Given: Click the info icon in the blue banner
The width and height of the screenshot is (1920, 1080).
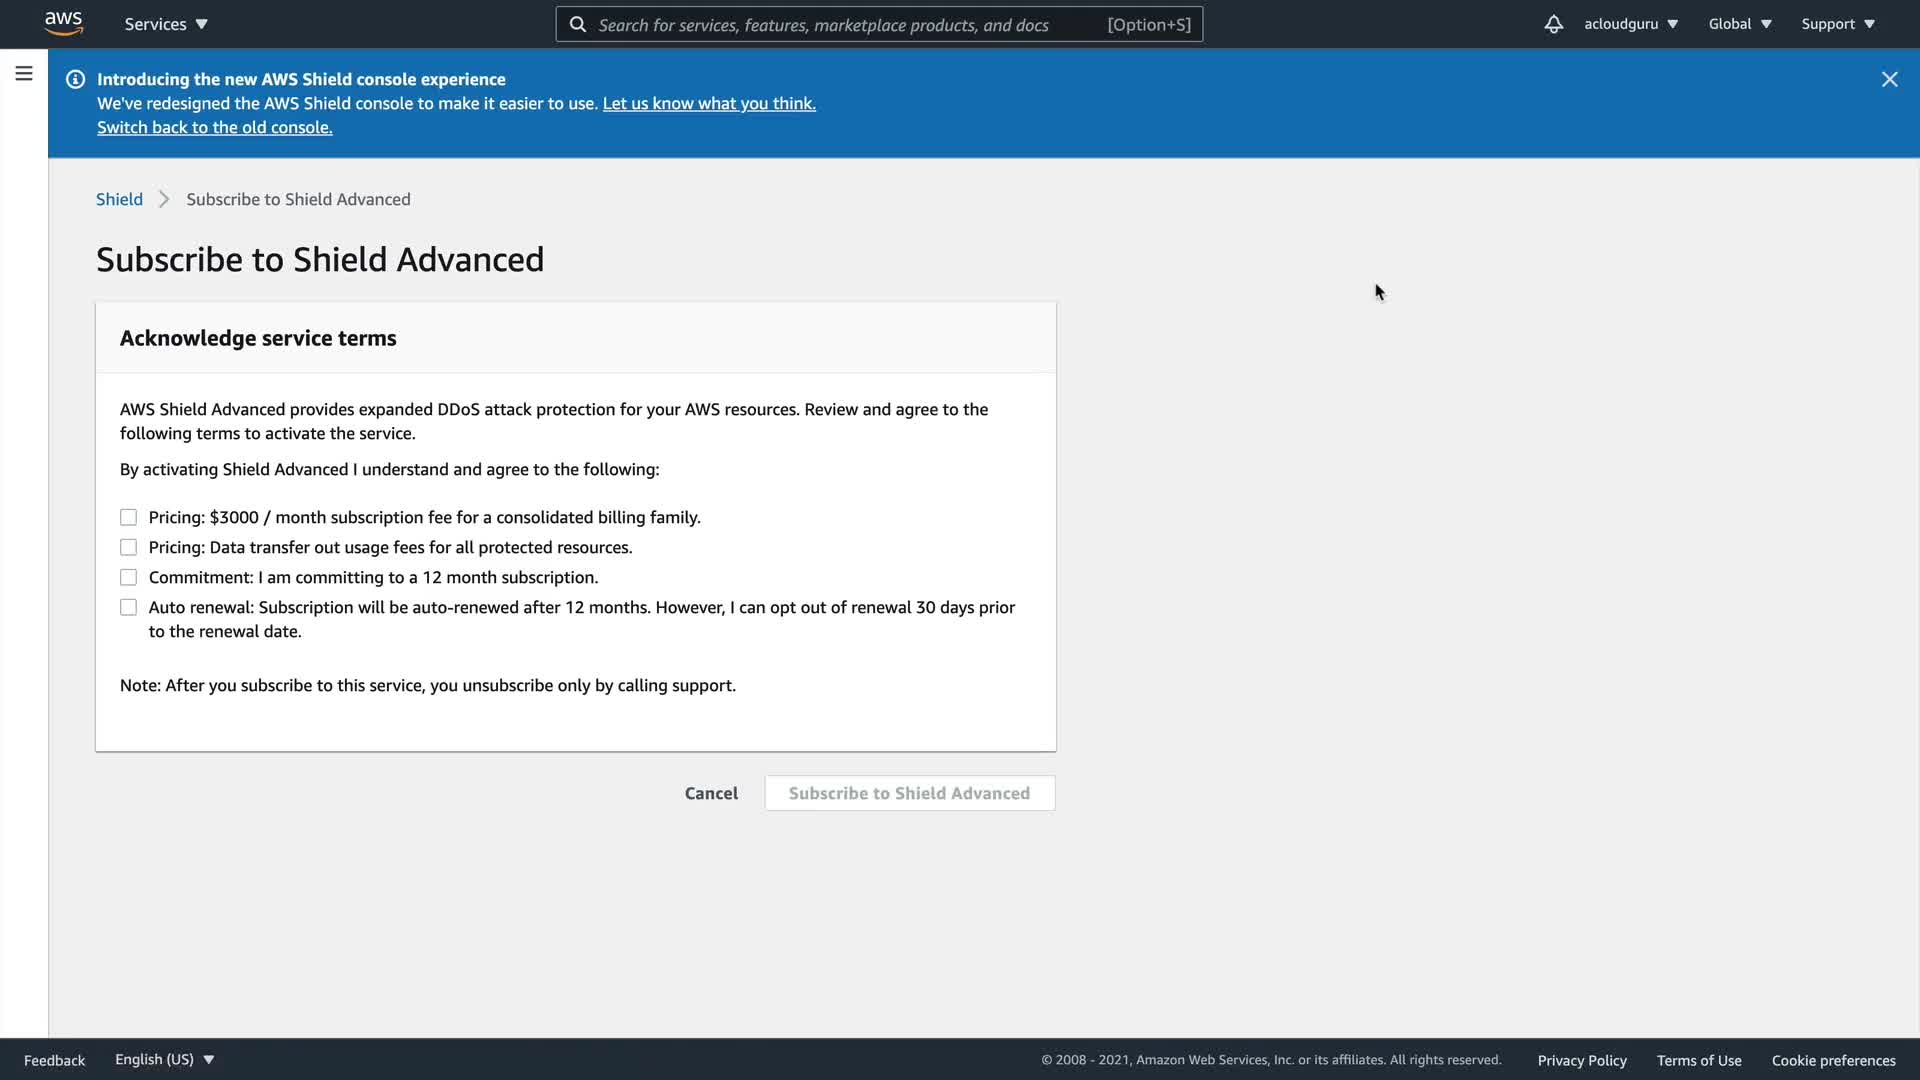Looking at the screenshot, I should [75, 79].
